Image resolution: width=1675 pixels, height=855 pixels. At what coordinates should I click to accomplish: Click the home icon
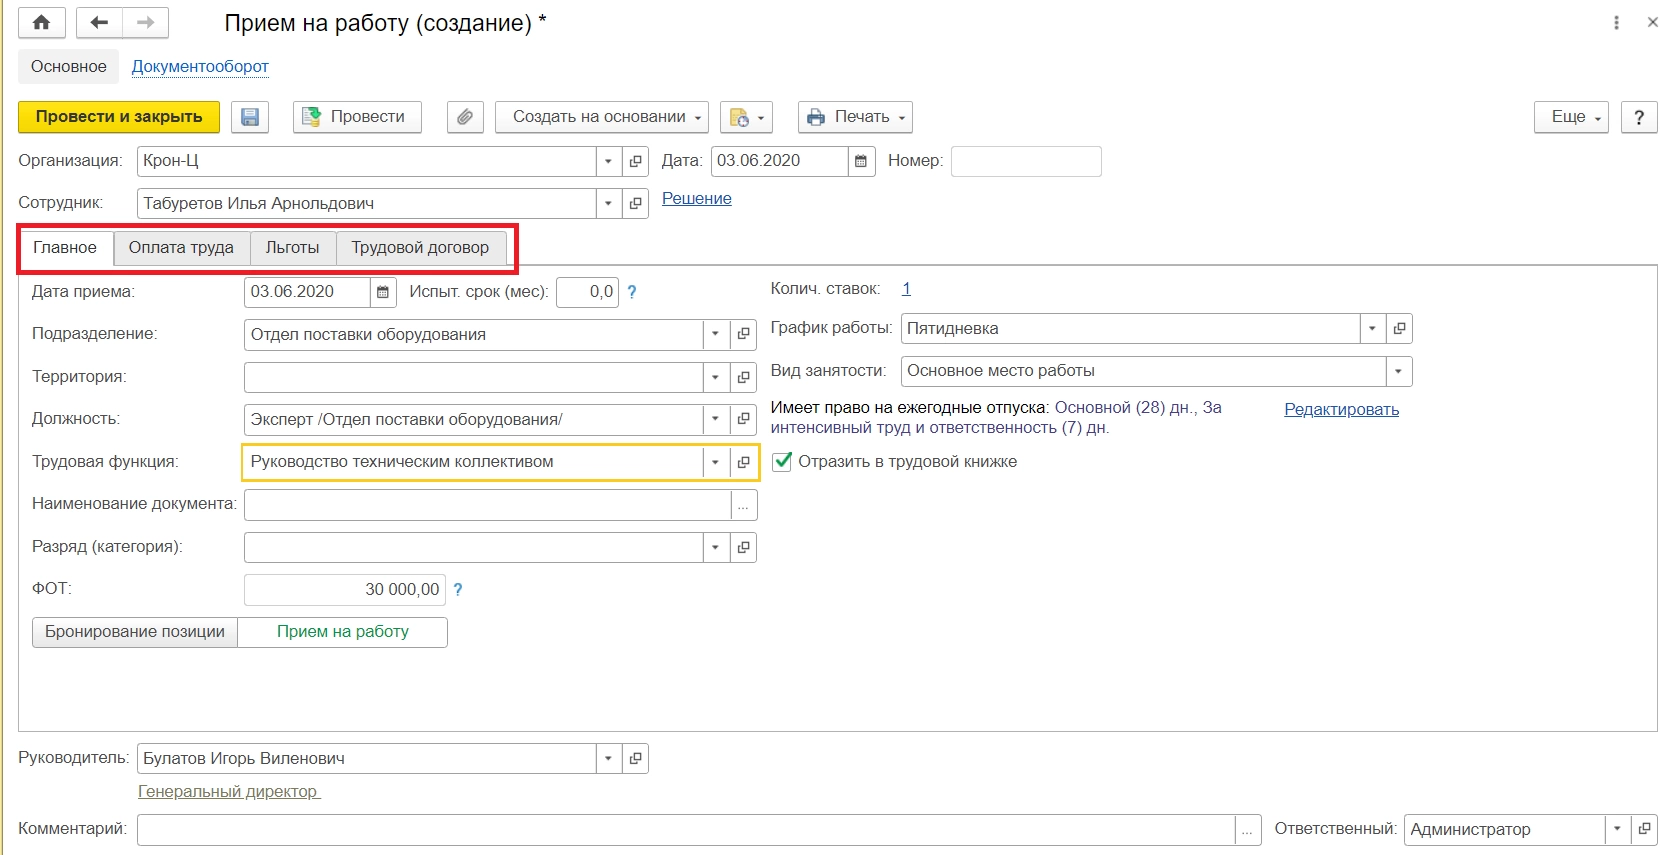pyautogui.click(x=42, y=23)
